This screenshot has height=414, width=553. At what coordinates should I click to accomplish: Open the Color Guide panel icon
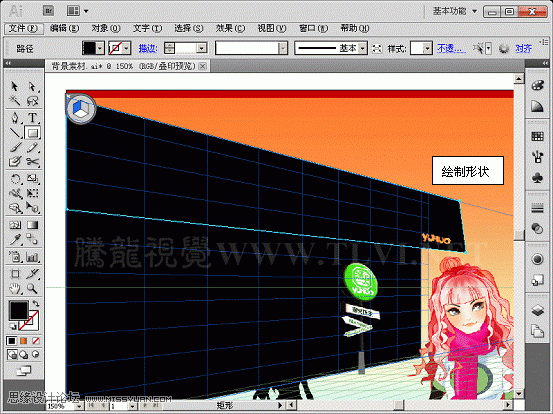(x=537, y=106)
